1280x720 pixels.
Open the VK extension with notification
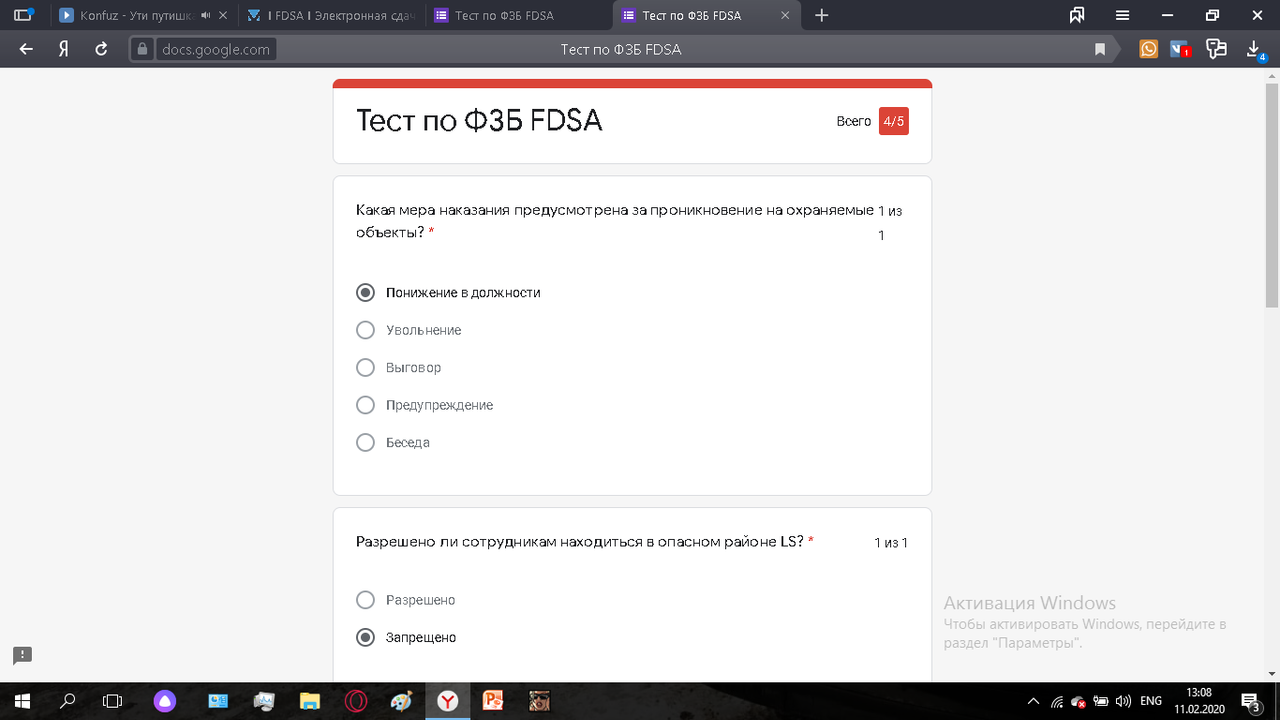pyautogui.click(x=1179, y=48)
